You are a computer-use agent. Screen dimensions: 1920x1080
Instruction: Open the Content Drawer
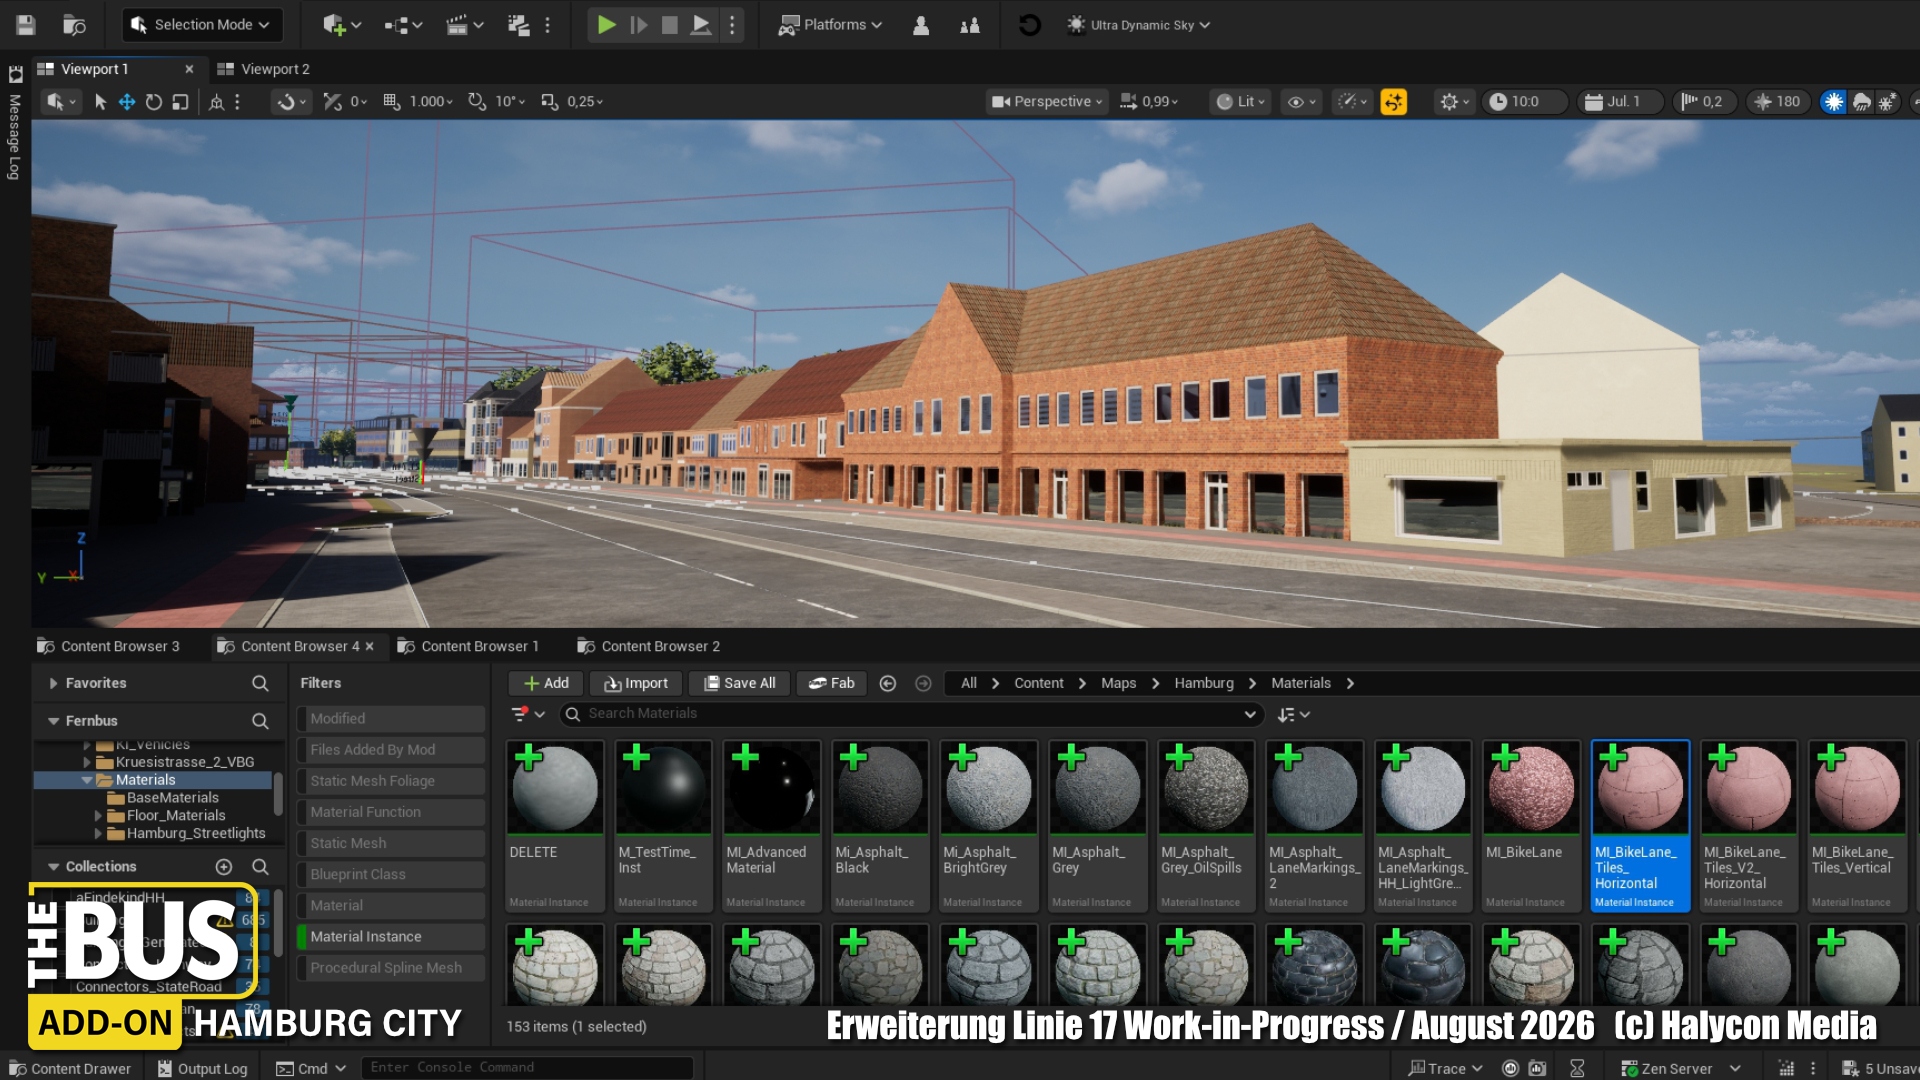click(70, 1068)
